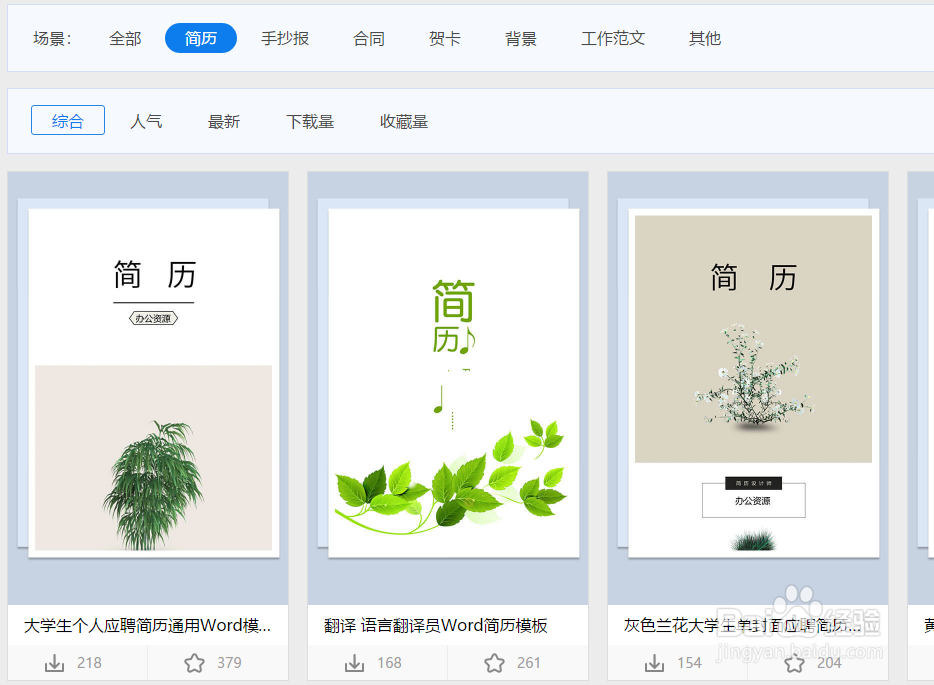Select the 简历 scene category

[201, 38]
